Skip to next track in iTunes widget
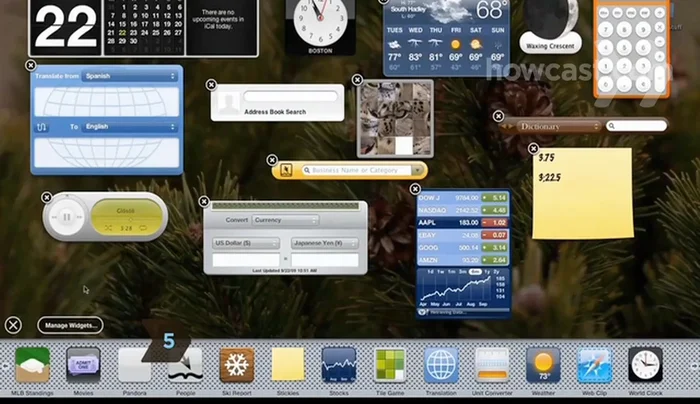Image resolution: width=700 pixels, height=404 pixels. coord(79,217)
